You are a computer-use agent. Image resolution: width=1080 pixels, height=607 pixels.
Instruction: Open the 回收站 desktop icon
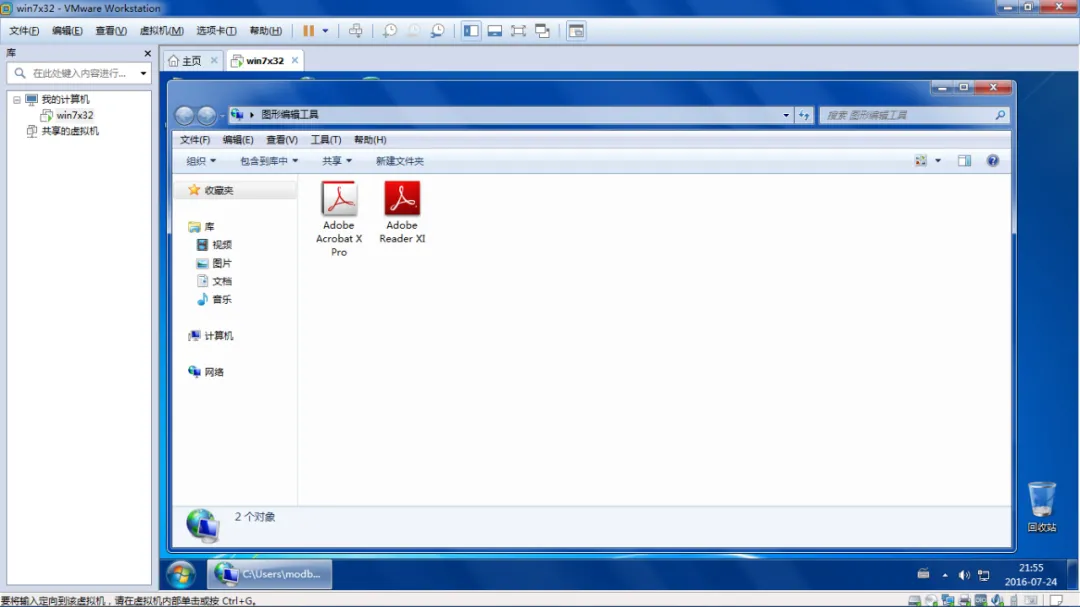(1041, 507)
